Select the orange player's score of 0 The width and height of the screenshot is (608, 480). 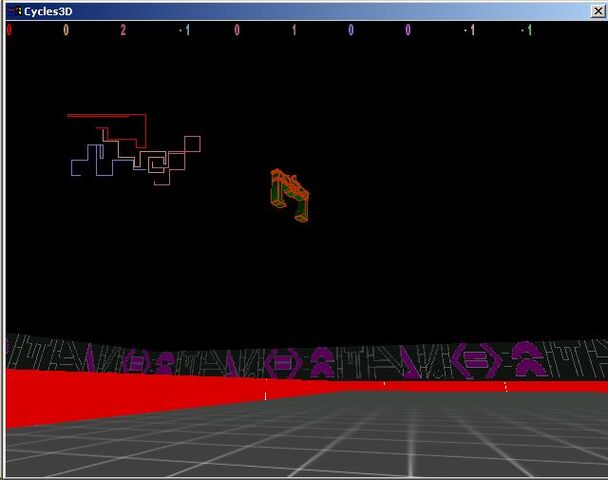[x=66, y=30]
